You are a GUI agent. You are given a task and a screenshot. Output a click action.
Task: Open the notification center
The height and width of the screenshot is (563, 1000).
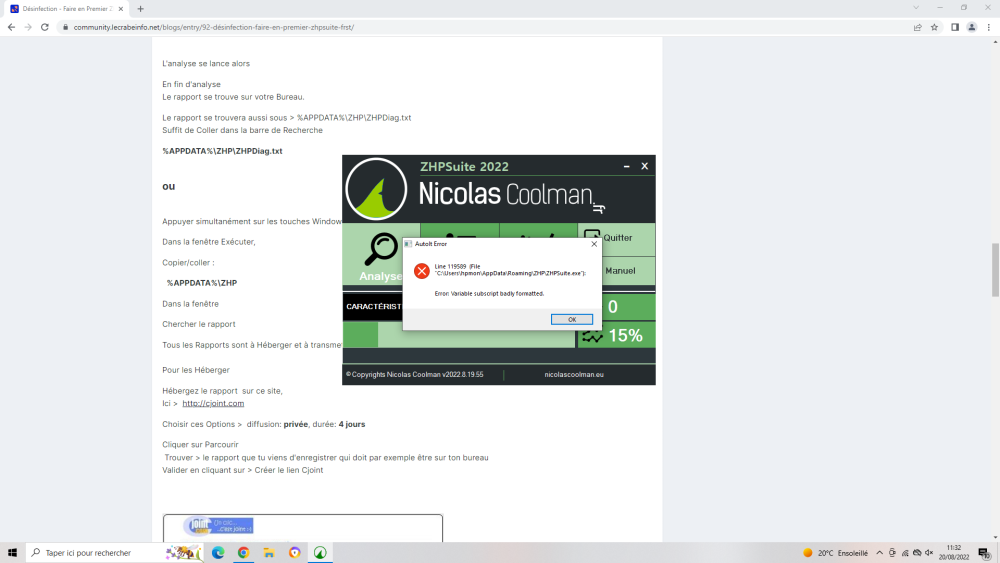[985, 553]
